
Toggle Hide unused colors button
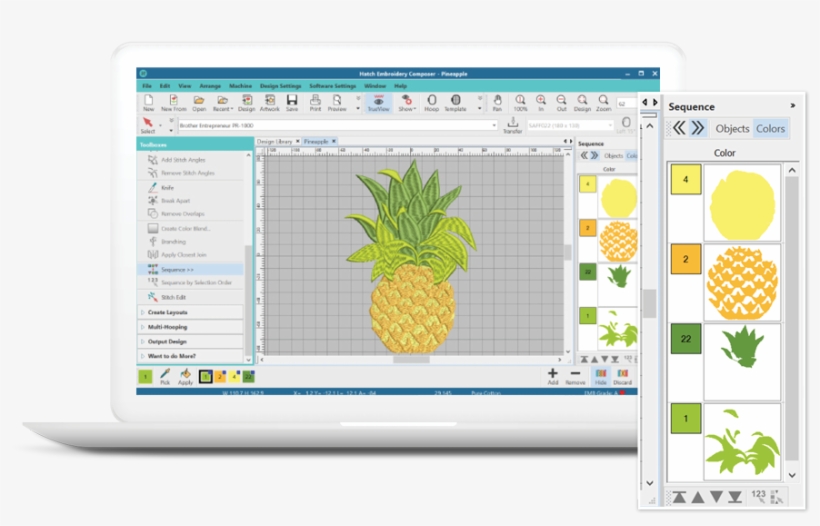point(600,376)
